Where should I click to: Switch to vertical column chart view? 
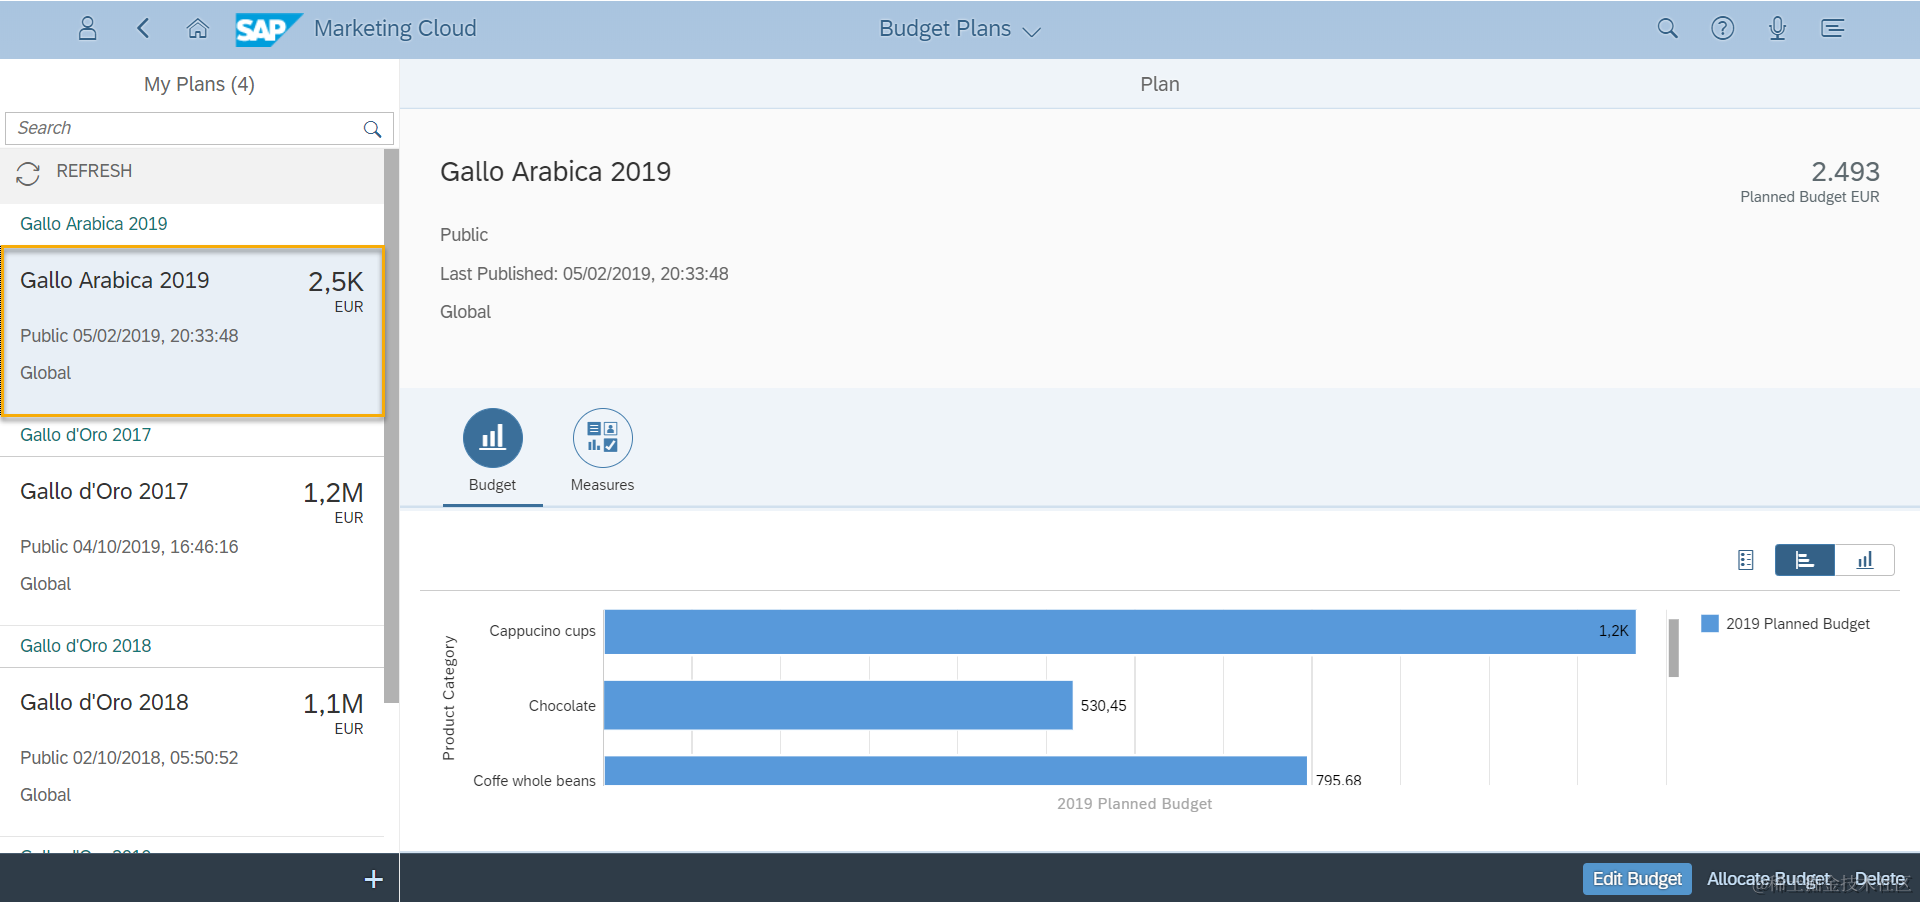point(1865,560)
